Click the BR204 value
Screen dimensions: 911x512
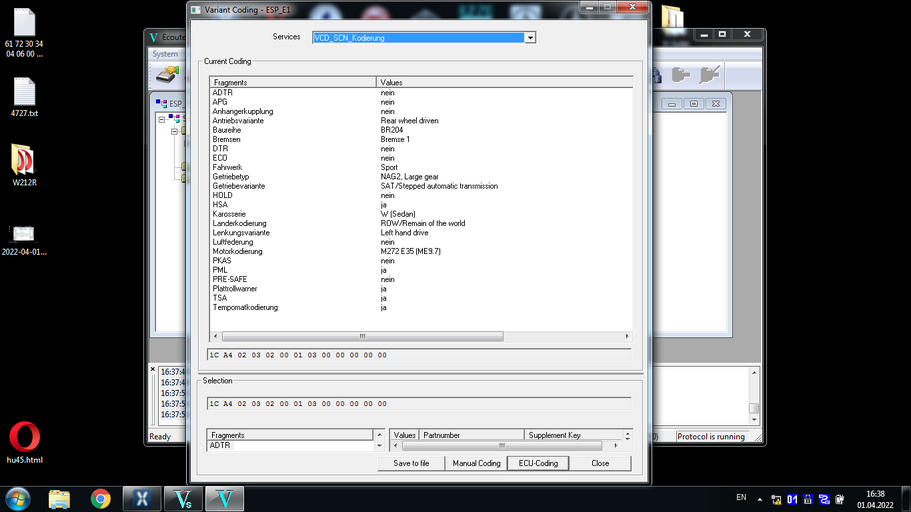pos(392,130)
